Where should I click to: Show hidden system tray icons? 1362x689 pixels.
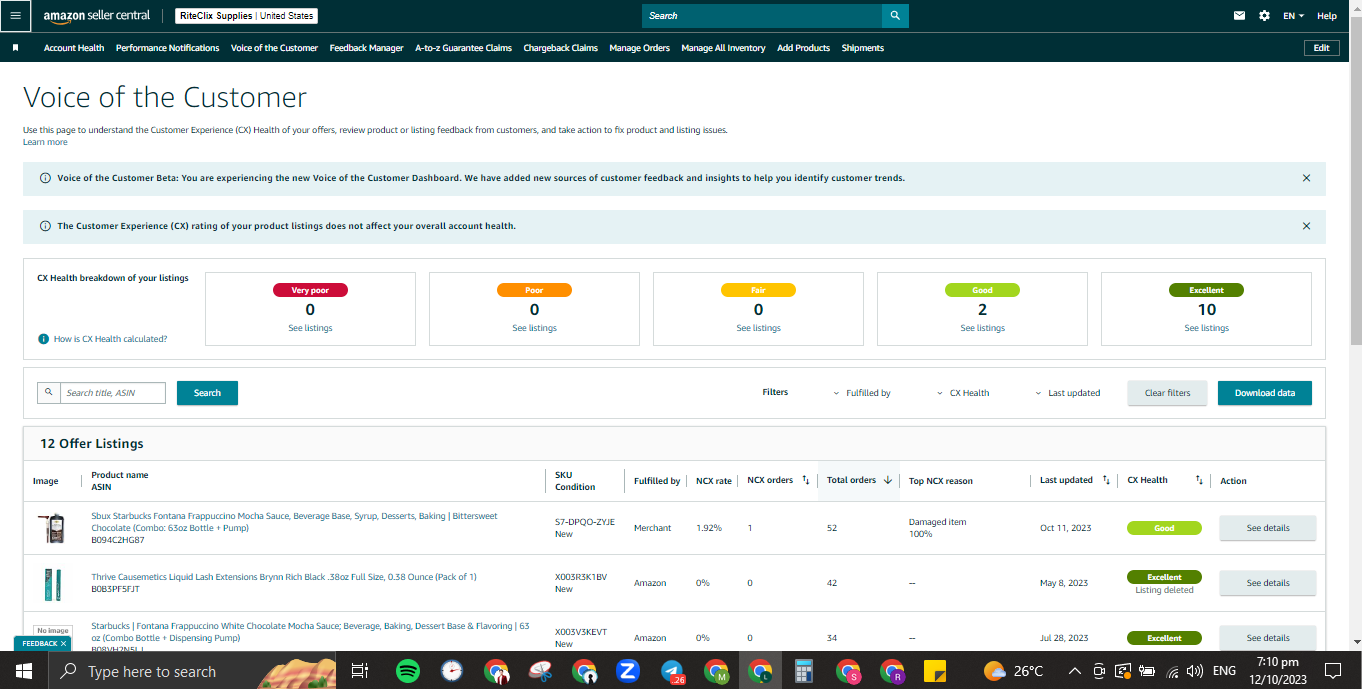click(1074, 671)
